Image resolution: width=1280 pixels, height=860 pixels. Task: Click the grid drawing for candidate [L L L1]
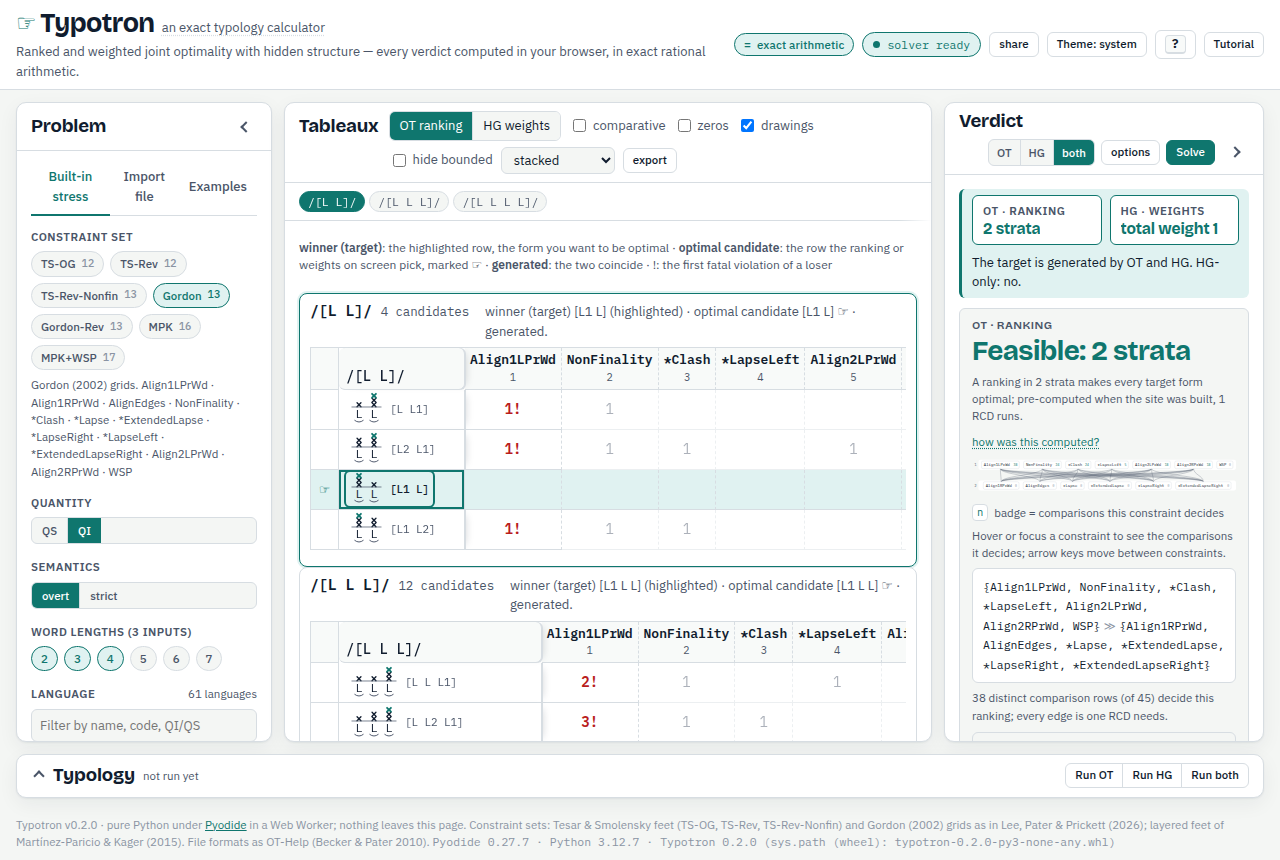tap(374, 682)
